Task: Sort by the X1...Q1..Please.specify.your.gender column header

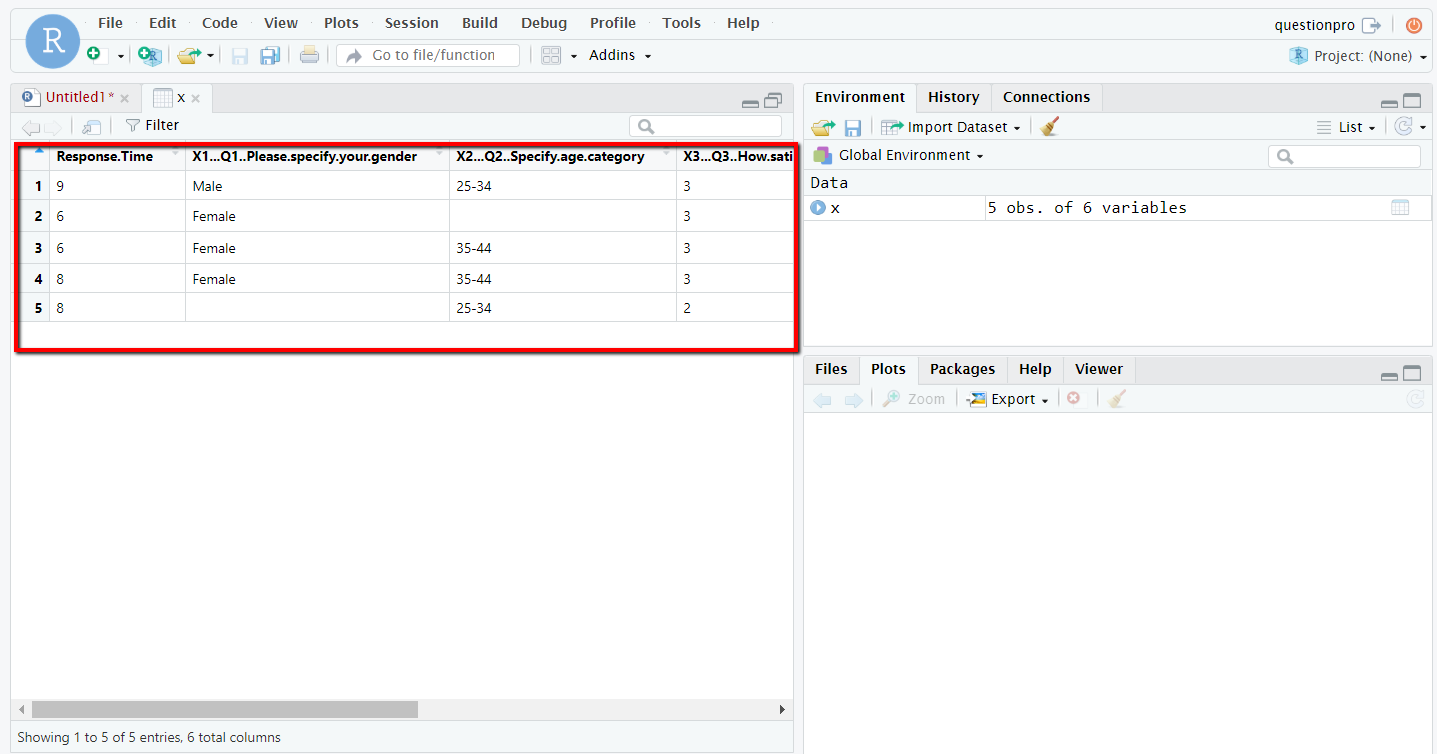Action: click(x=318, y=156)
